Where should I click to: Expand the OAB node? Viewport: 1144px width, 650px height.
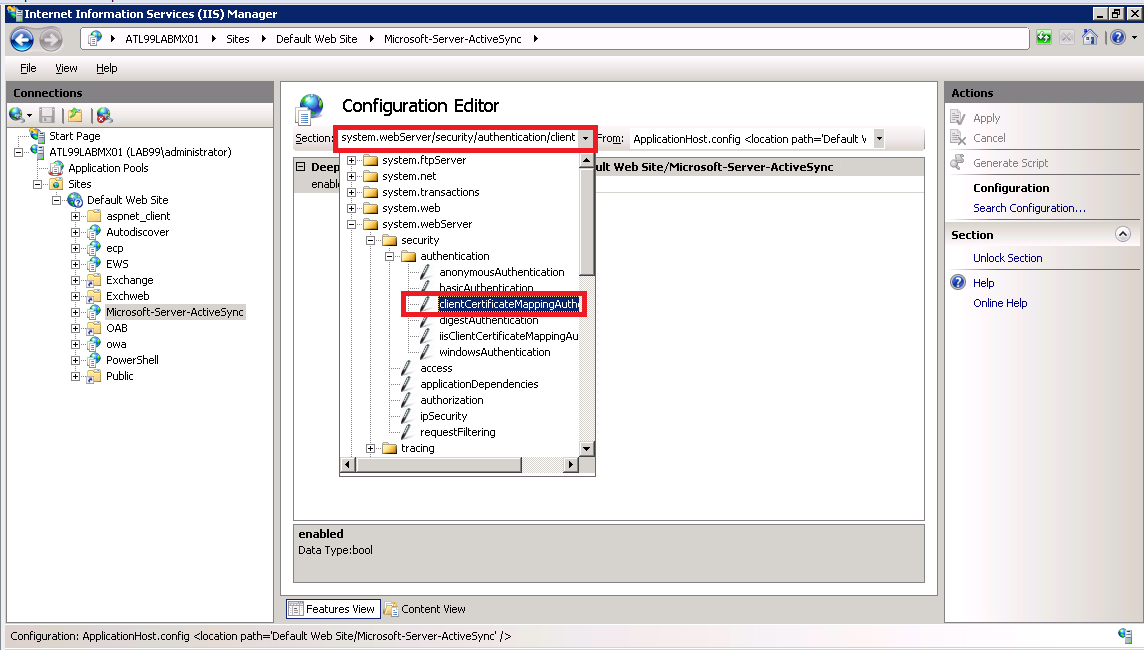pyautogui.click(x=75, y=328)
